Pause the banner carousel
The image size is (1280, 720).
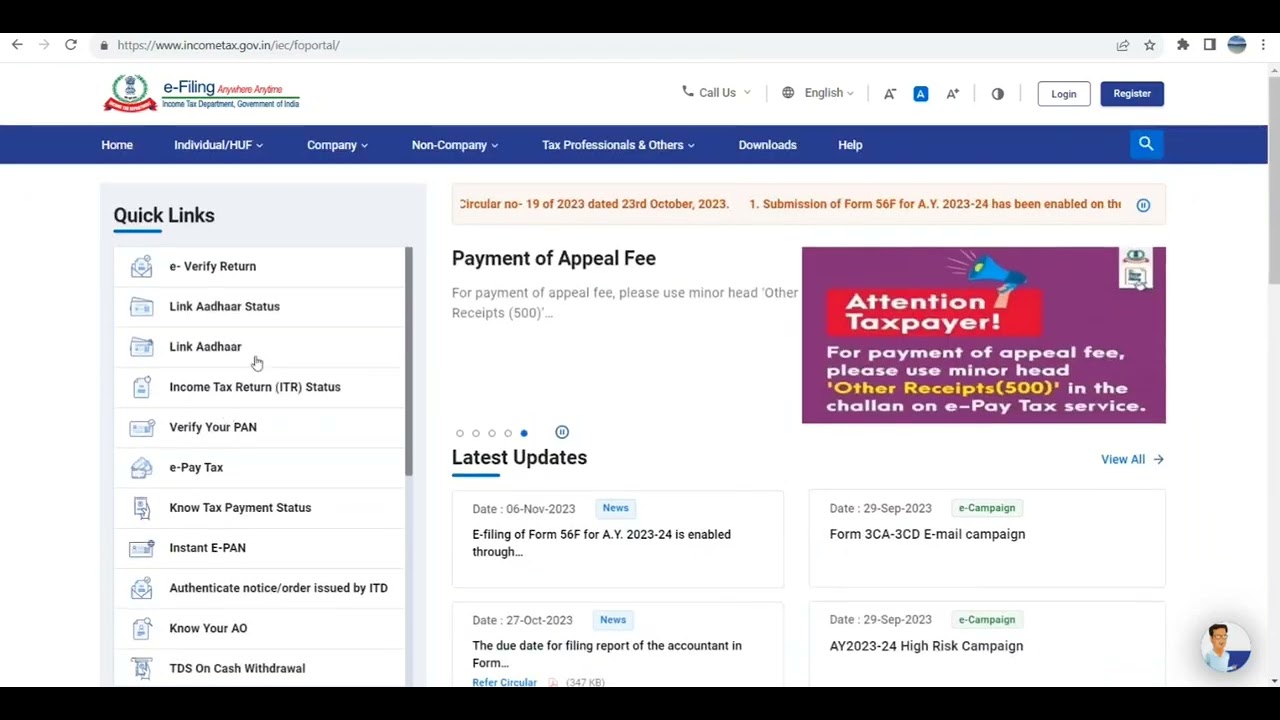click(x=562, y=432)
